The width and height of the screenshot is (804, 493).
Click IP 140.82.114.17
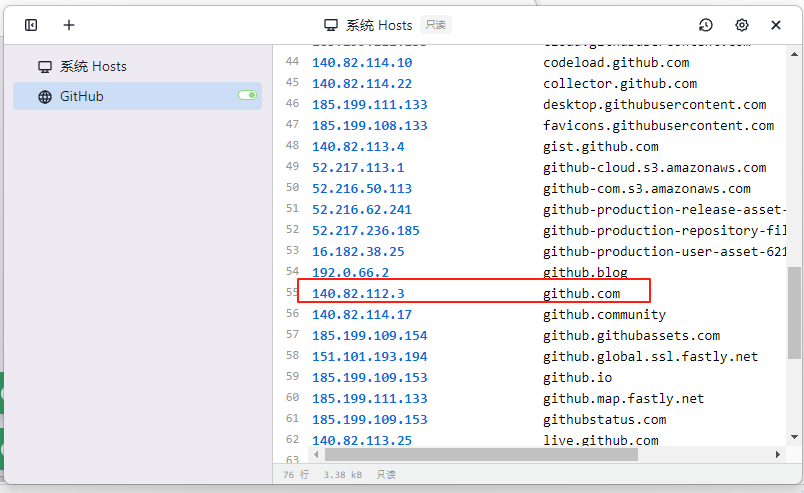click(x=362, y=314)
